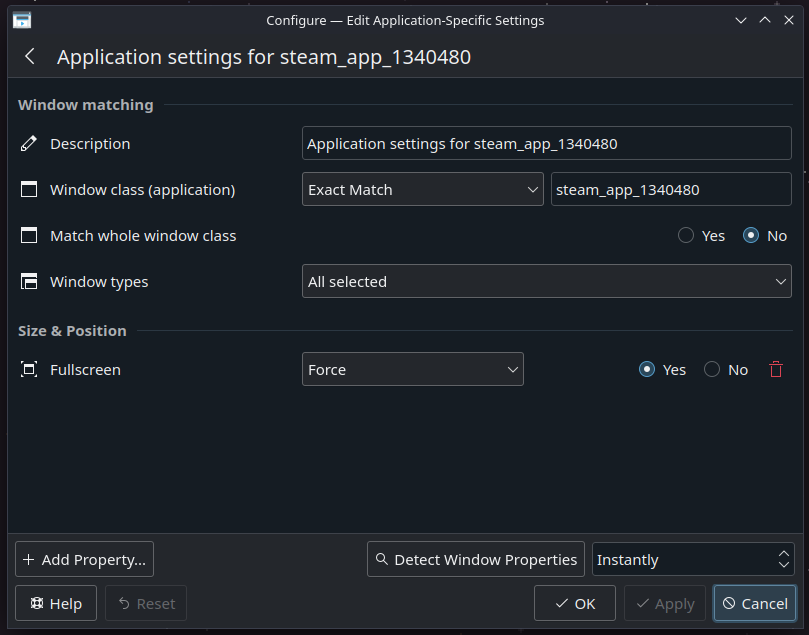Click the Add Property button

tap(84, 560)
